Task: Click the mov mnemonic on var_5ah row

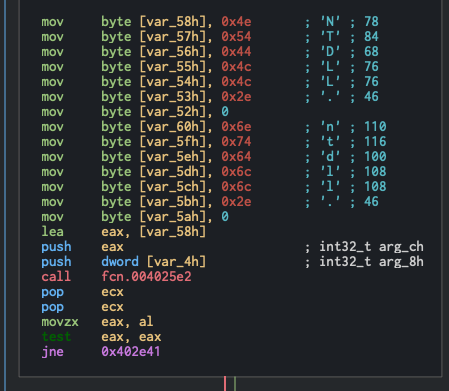Action: click(52, 217)
